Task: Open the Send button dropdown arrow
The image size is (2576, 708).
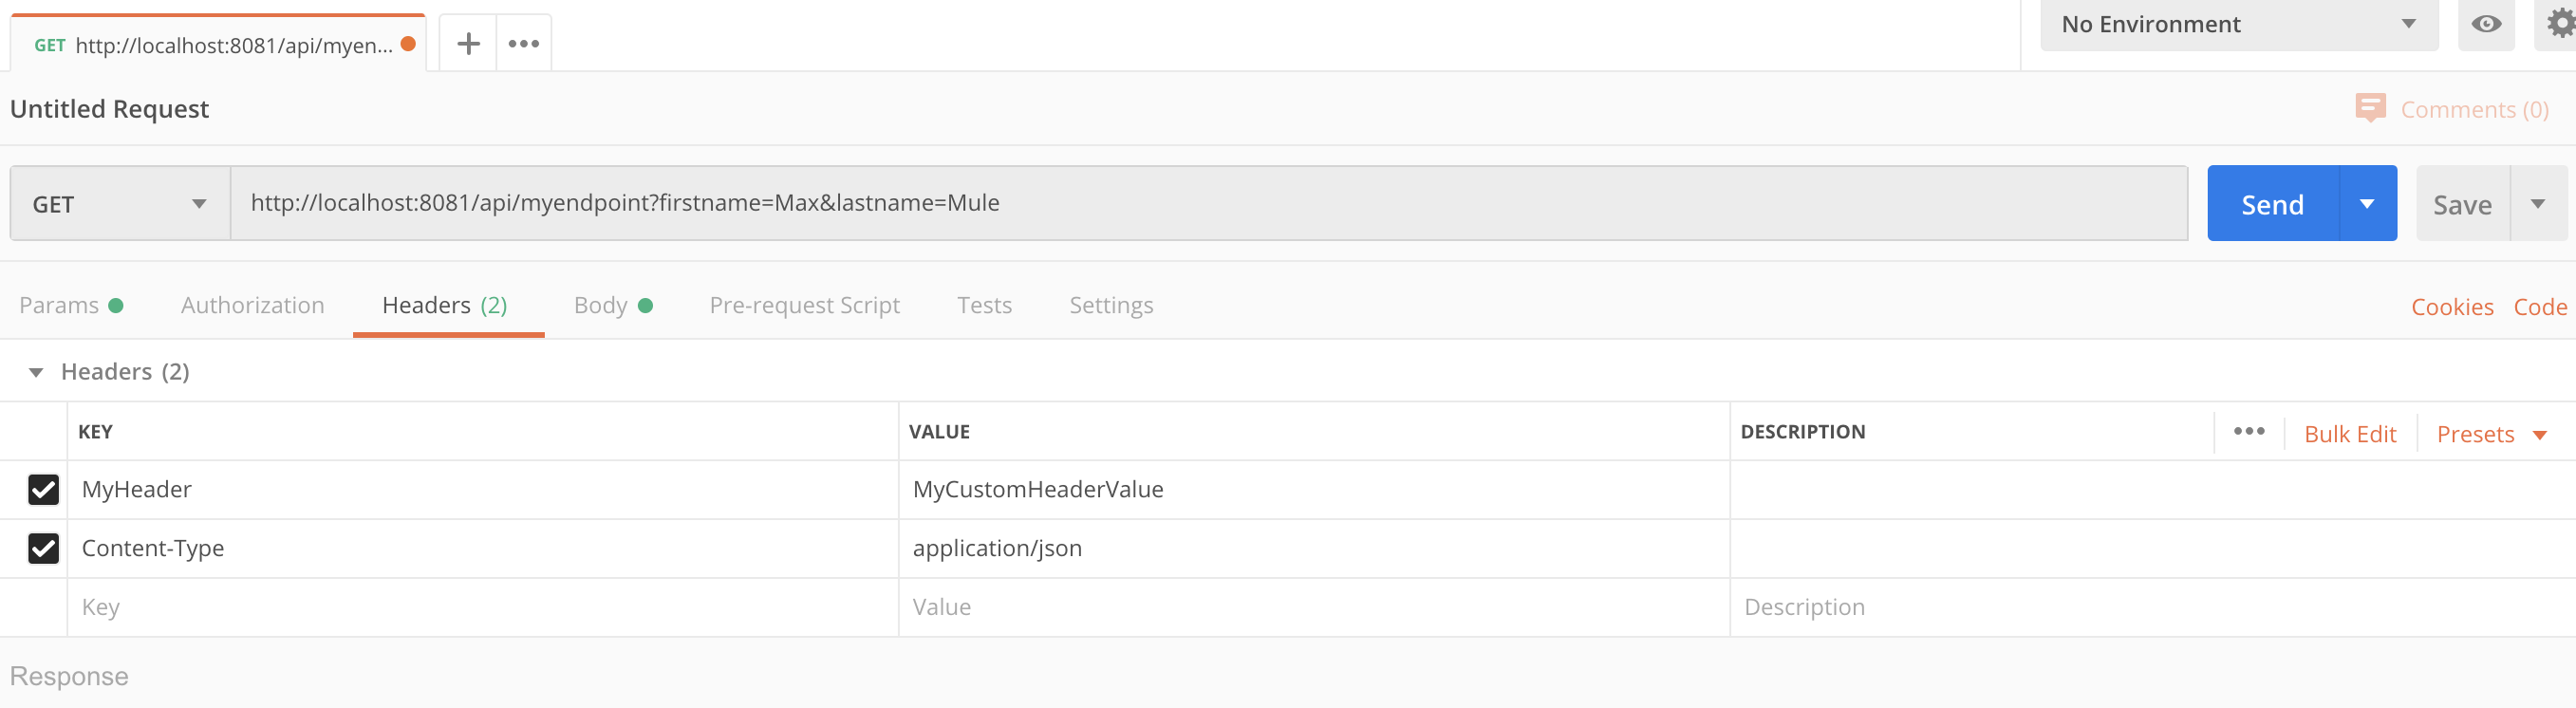Action: click(2367, 204)
